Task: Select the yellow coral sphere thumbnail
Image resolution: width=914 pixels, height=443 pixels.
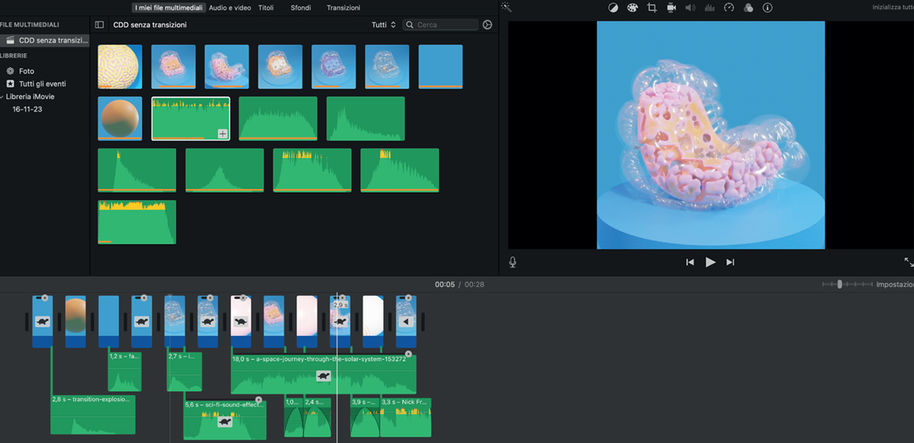Action: point(119,66)
